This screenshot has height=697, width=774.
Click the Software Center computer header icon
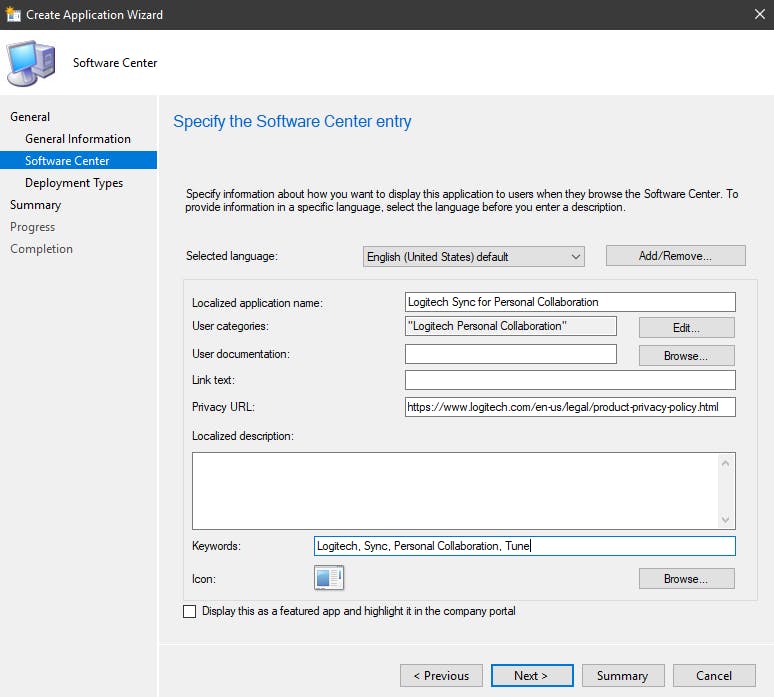click(31, 63)
